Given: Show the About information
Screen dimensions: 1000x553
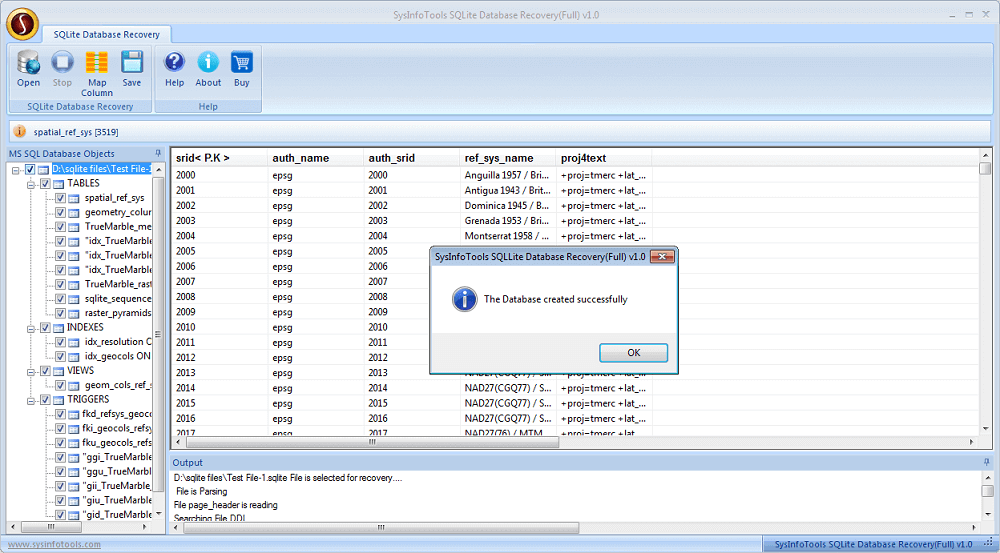Looking at the screenshot, I should pyautogui.click(x=208, y=62).
